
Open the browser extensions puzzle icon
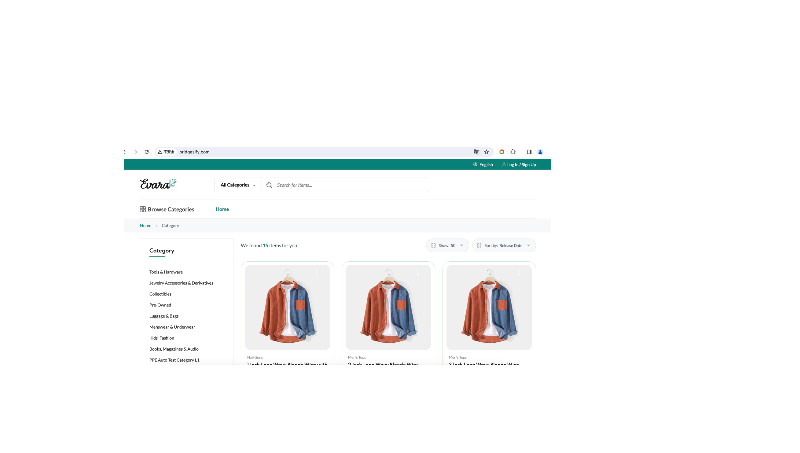[x=513, y=152]
